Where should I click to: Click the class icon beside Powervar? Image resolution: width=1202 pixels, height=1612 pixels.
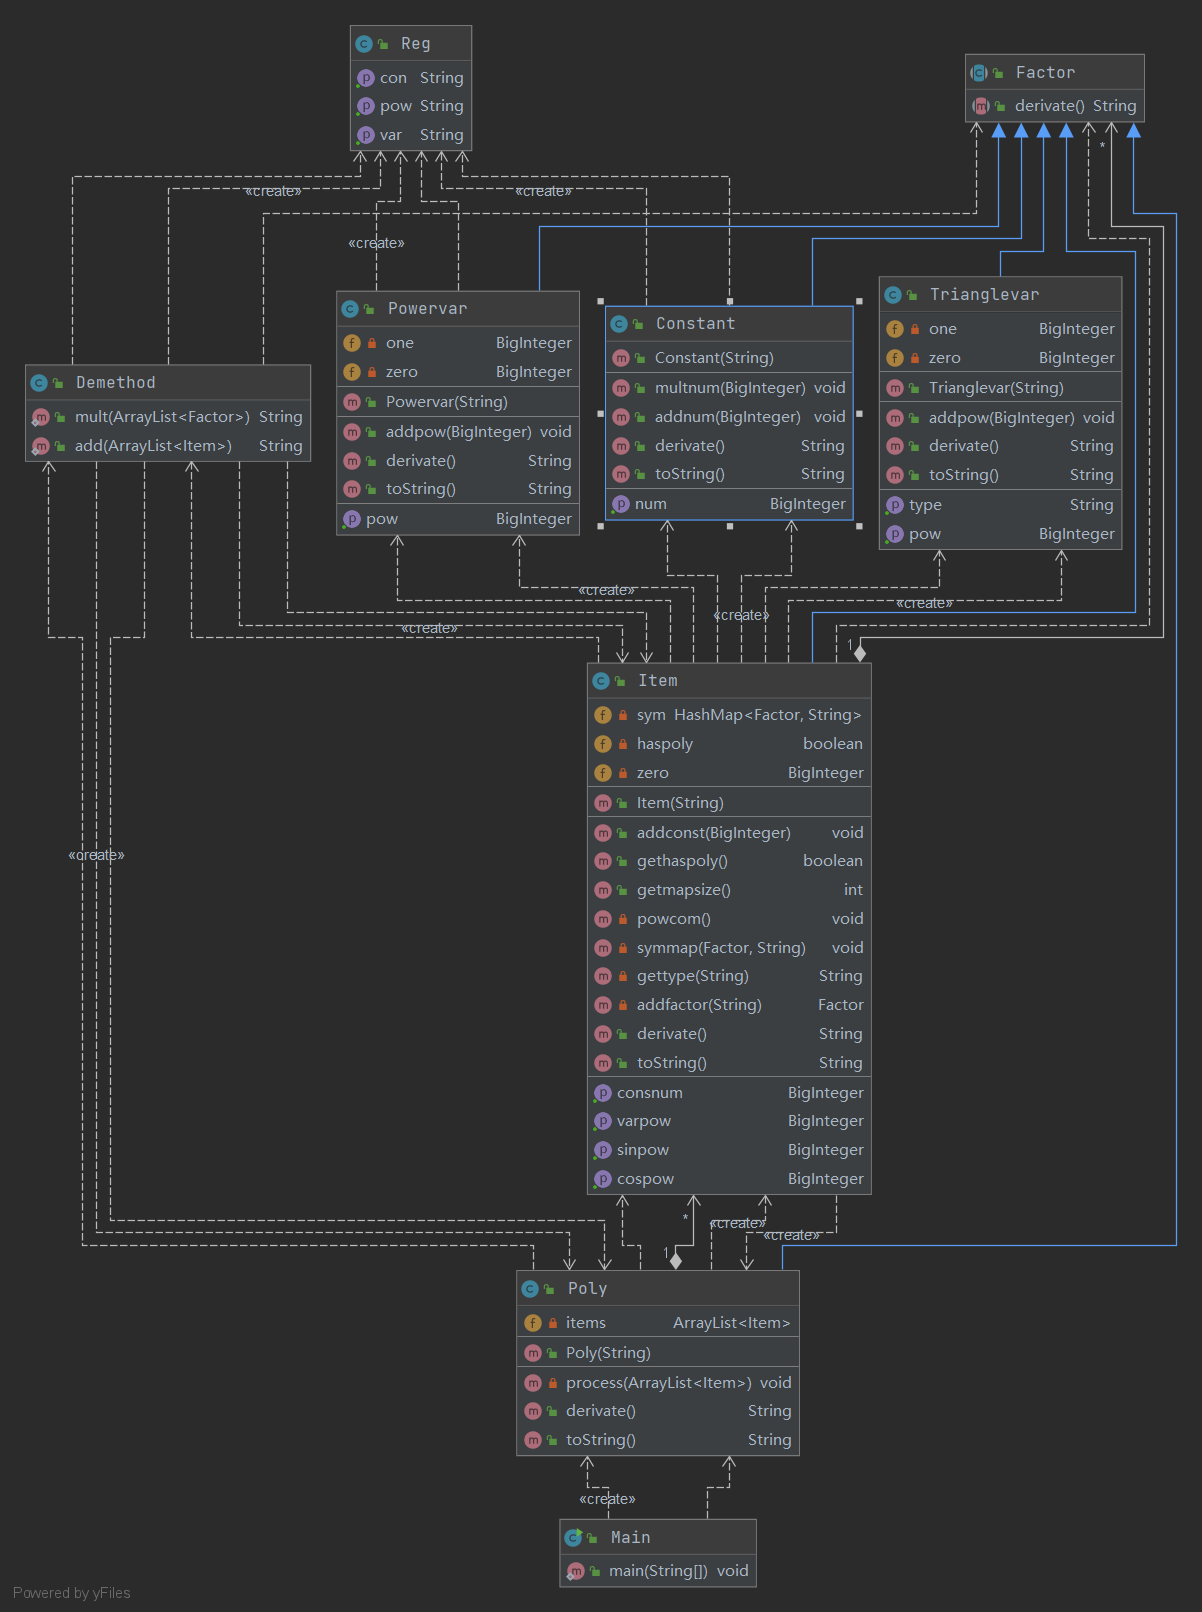click(350, 309)
